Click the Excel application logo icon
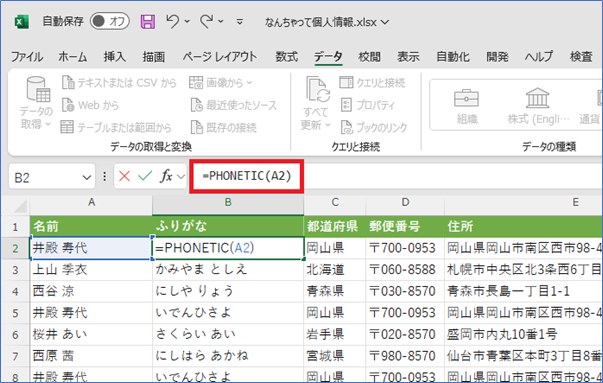This screenshot has width=603, height=383. (x=22, y=22)
